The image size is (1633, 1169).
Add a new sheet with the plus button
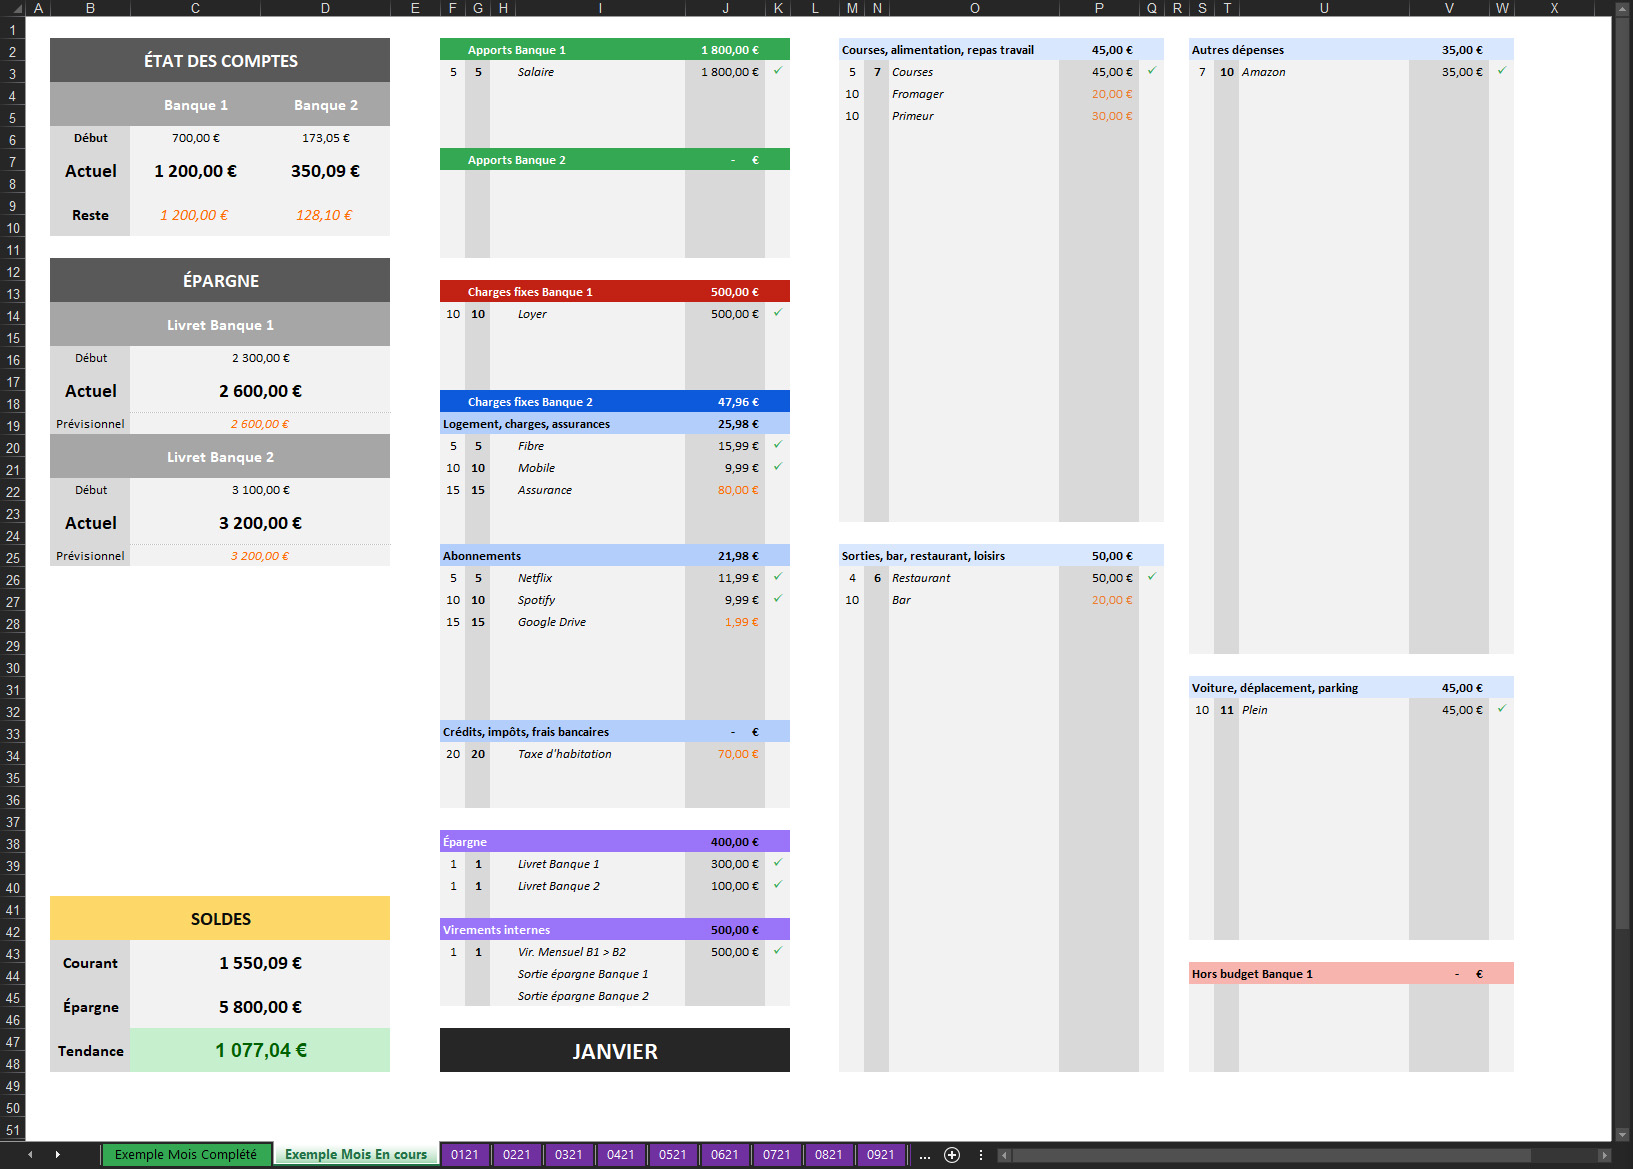pos(952,1155)
